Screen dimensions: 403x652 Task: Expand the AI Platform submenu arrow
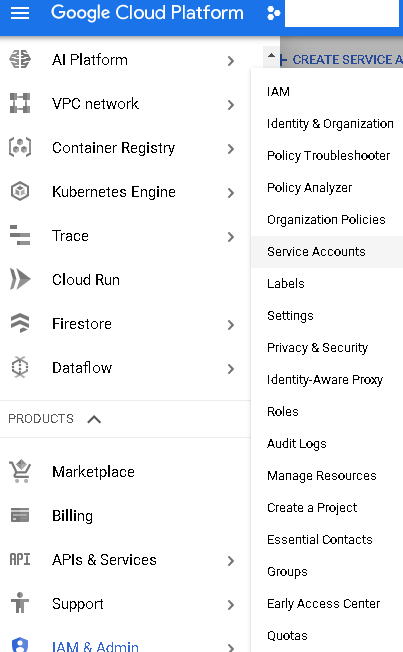tap(231, 61)
